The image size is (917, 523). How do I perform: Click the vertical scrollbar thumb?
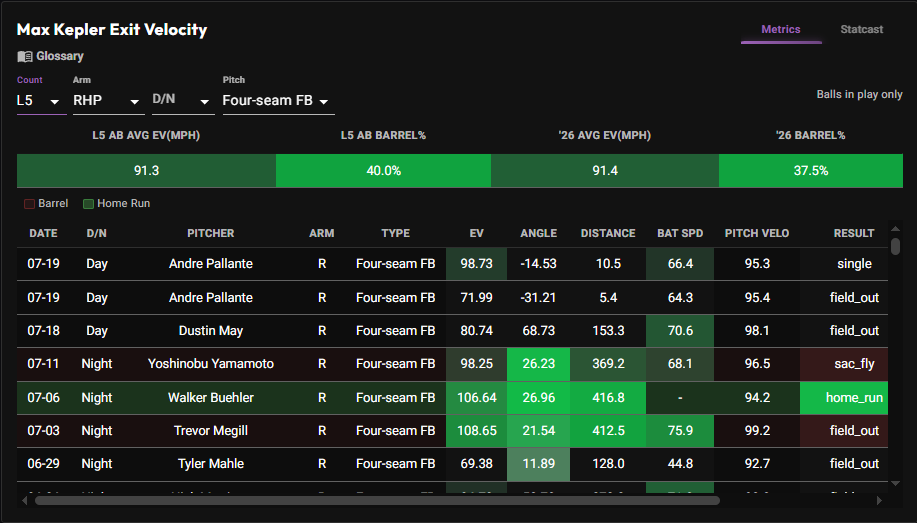pos(895,246)
